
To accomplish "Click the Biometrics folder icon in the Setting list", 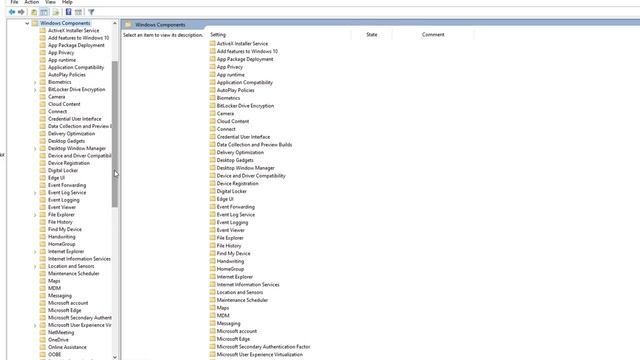I will click(212, 98).
